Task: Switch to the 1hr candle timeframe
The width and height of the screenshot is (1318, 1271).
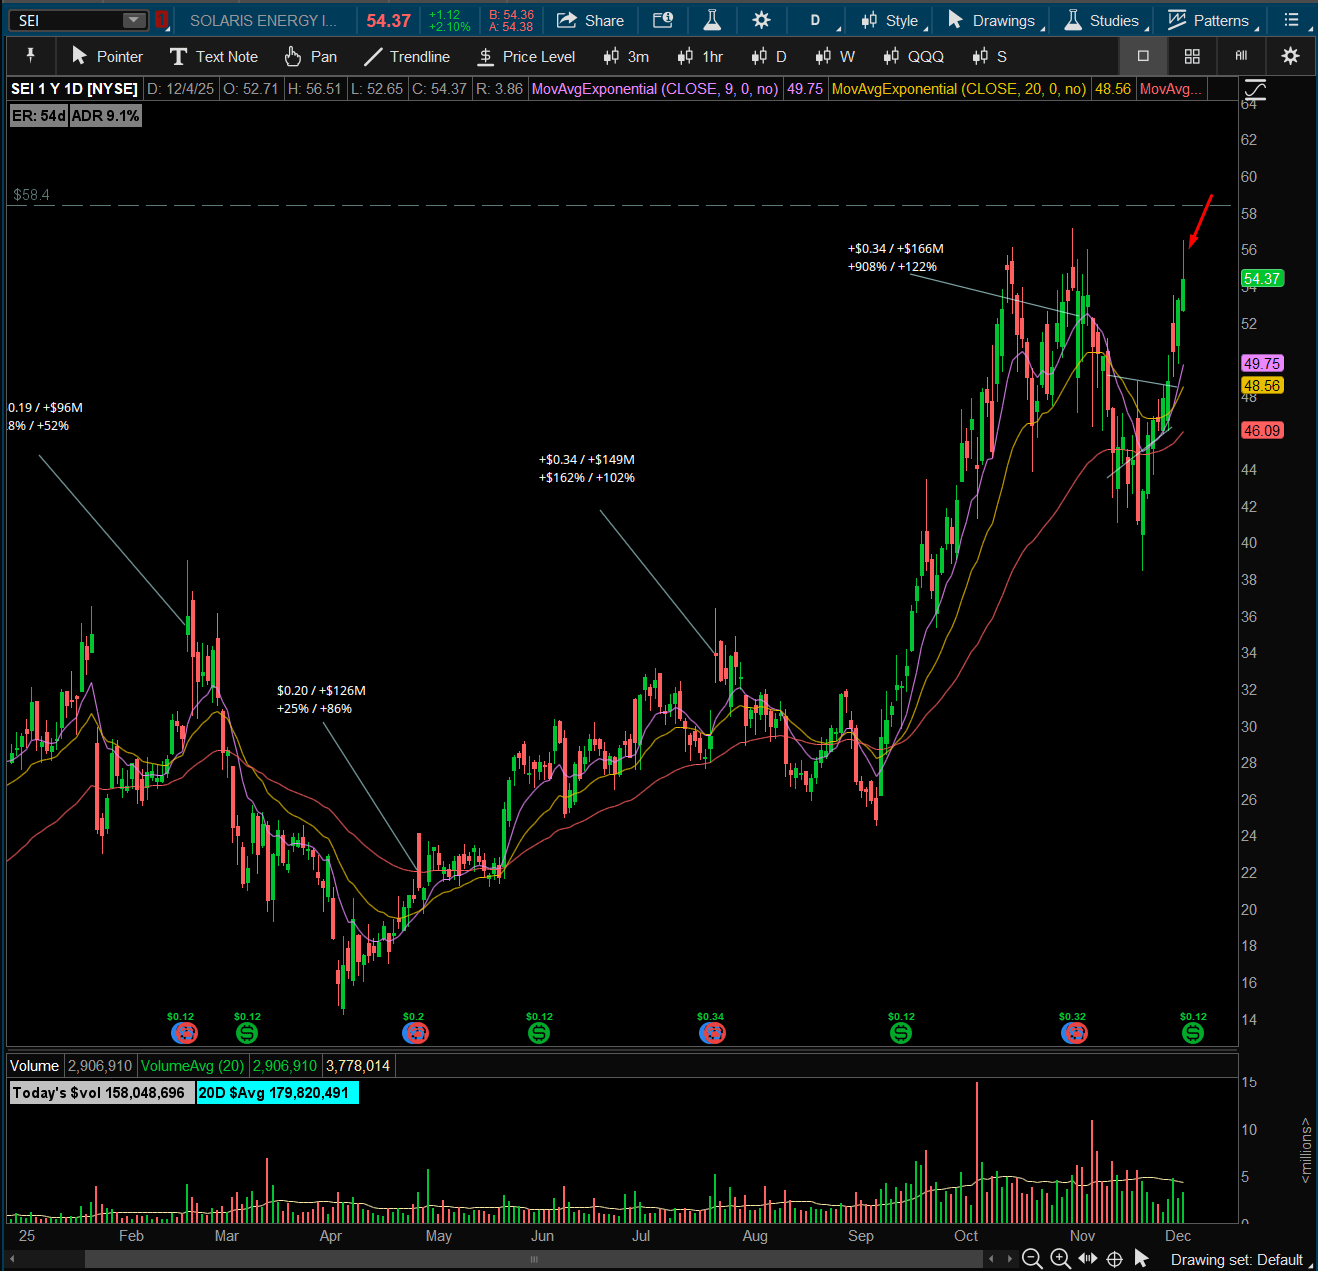Action: pyautogui.click(x=700, y=56)
